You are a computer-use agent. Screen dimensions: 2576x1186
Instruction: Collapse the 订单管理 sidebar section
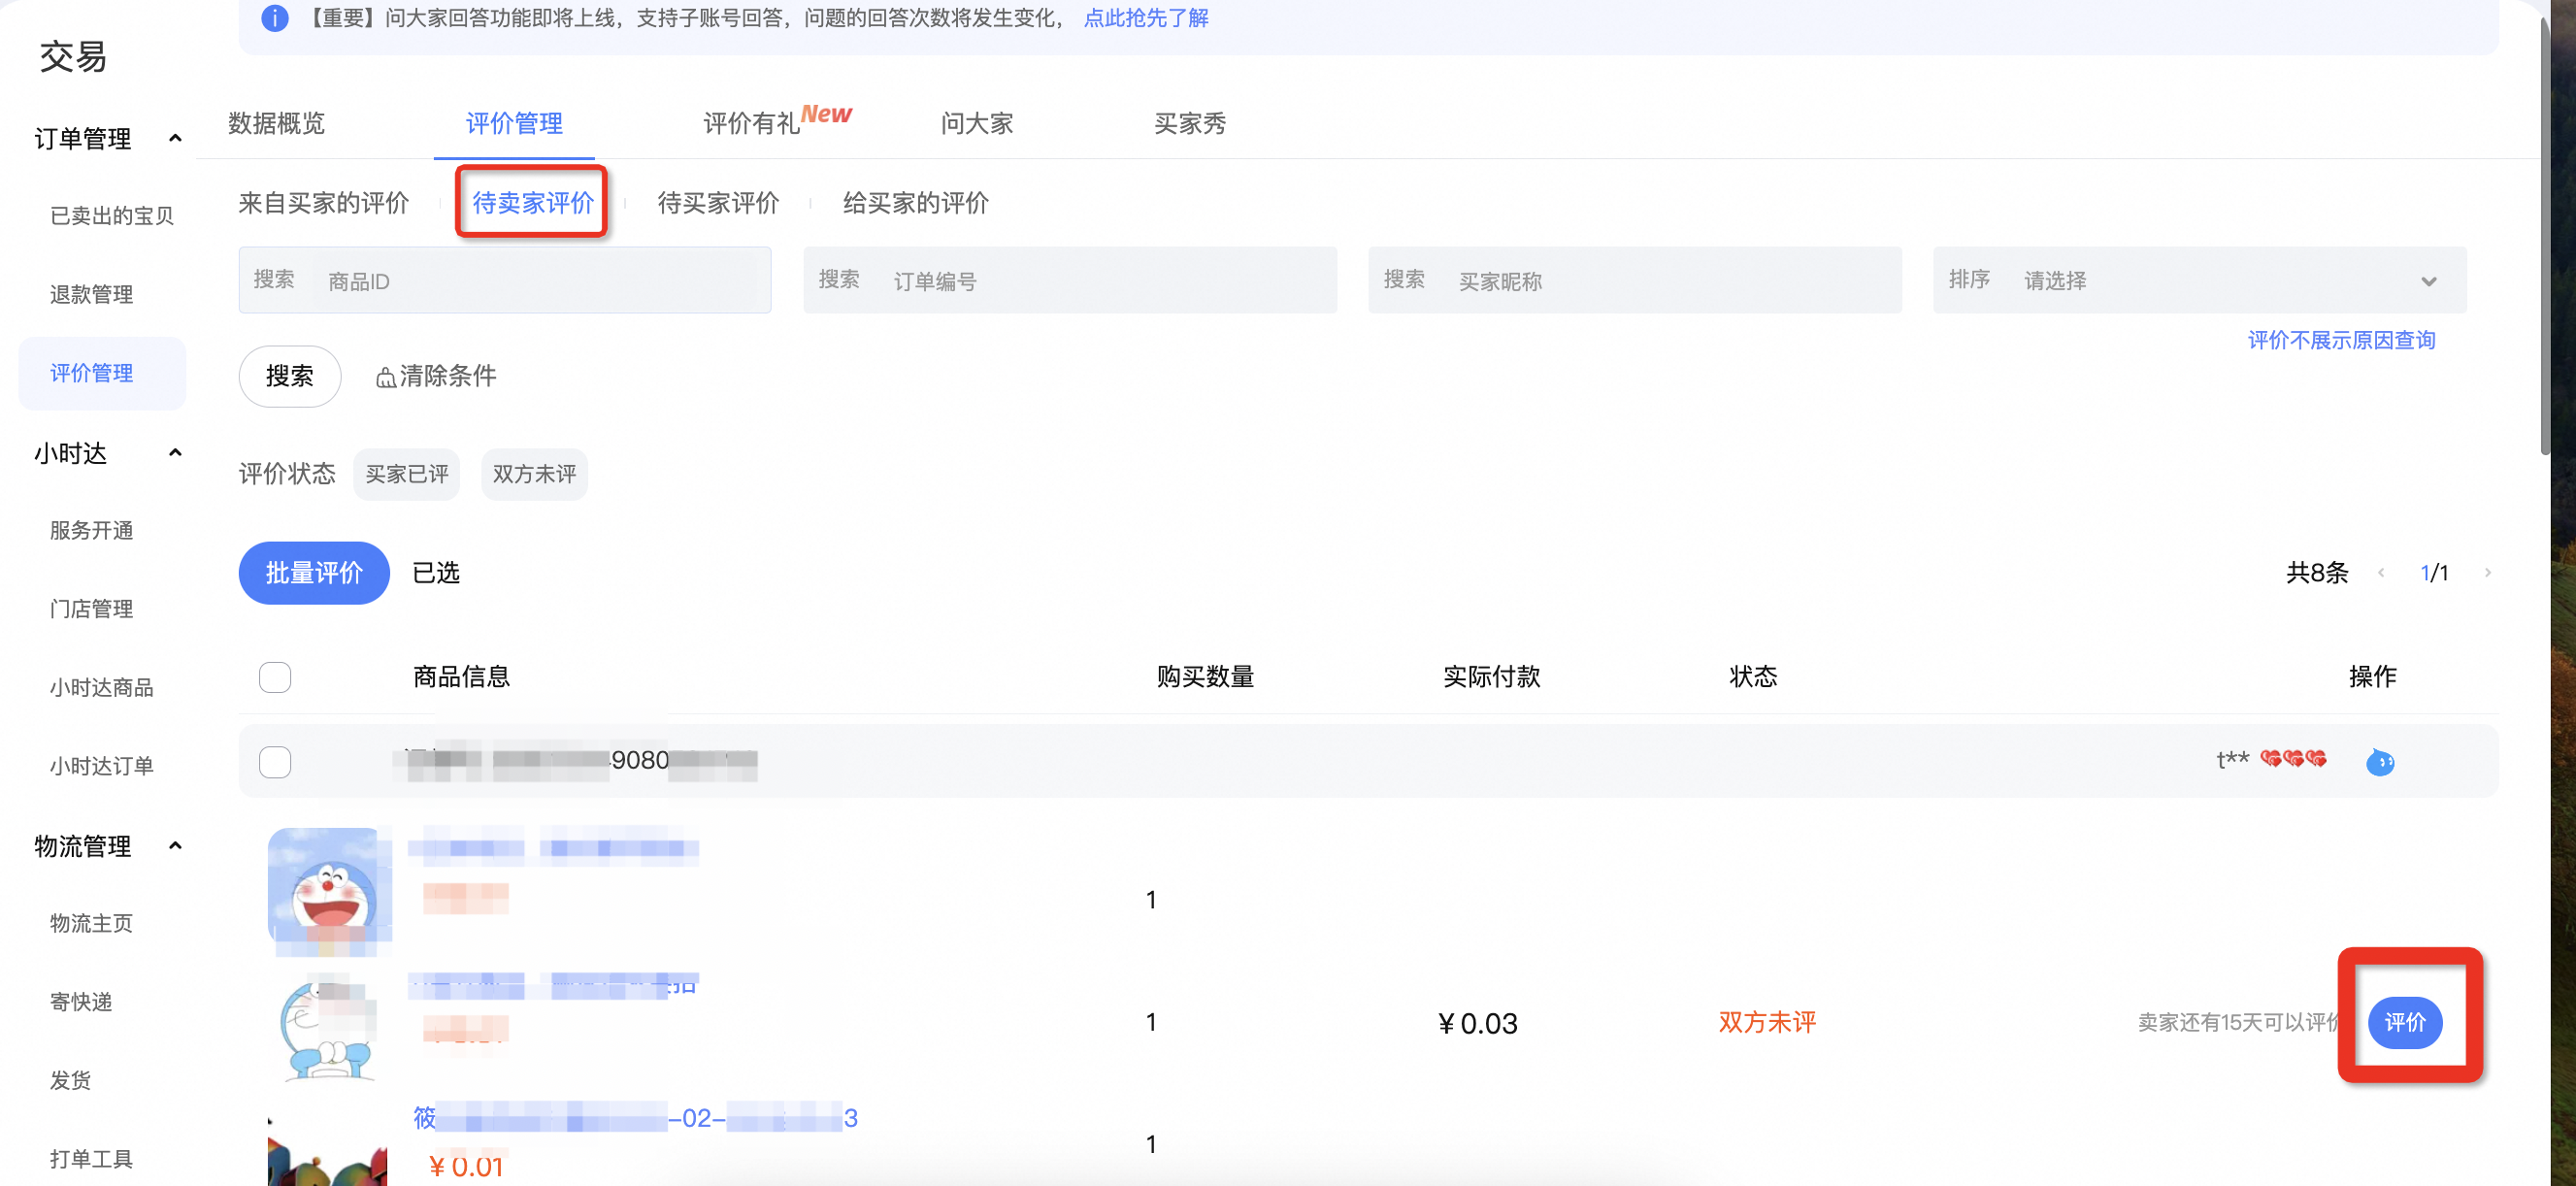click(x=176, y=138)
